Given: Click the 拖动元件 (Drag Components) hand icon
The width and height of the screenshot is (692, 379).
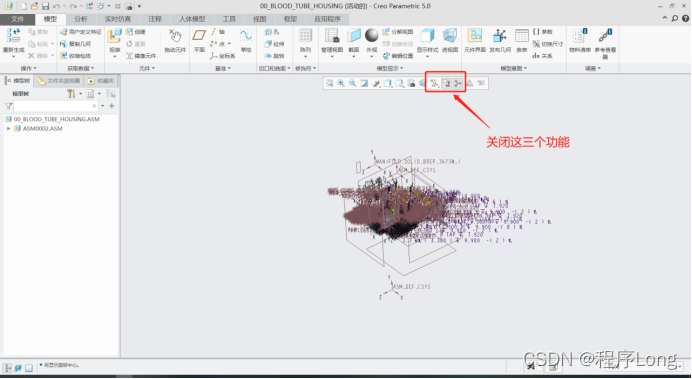Looking at the screenshot, I should pos(175,36).
